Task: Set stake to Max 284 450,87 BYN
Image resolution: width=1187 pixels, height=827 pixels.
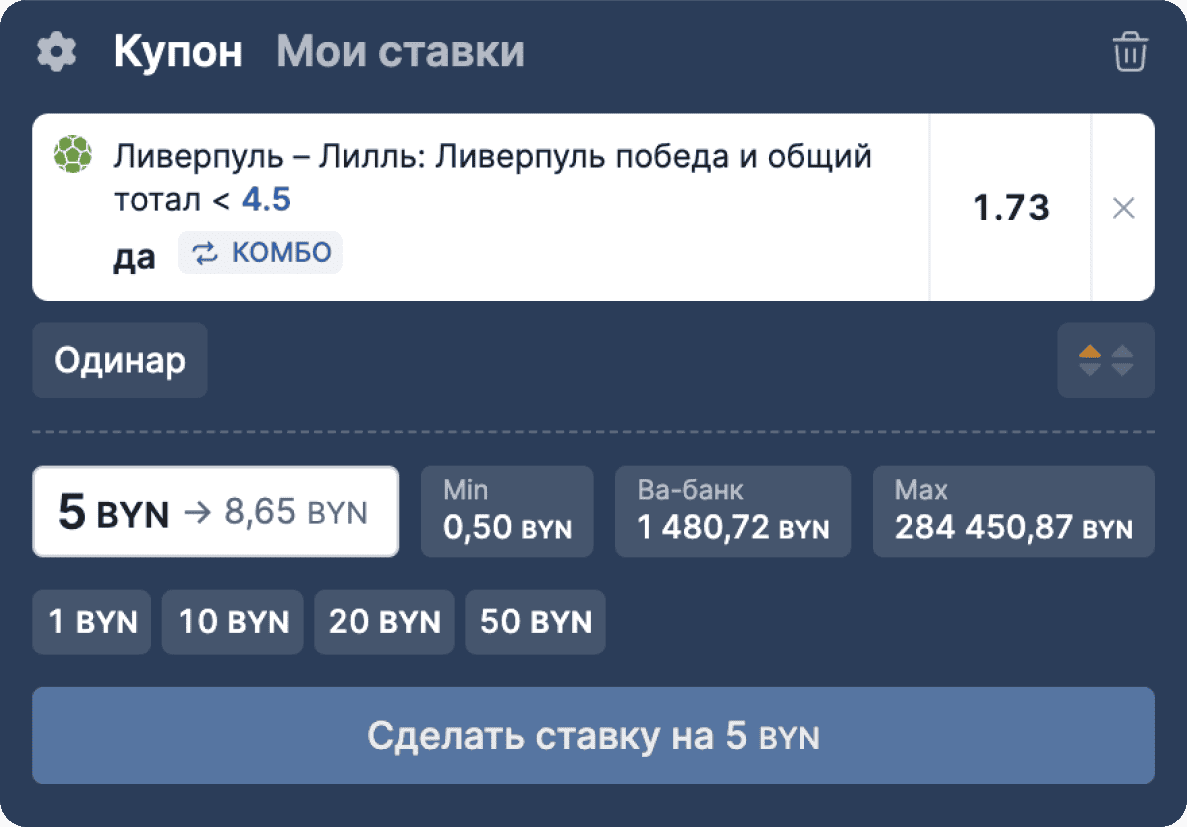Action: tap(1013, 511)
